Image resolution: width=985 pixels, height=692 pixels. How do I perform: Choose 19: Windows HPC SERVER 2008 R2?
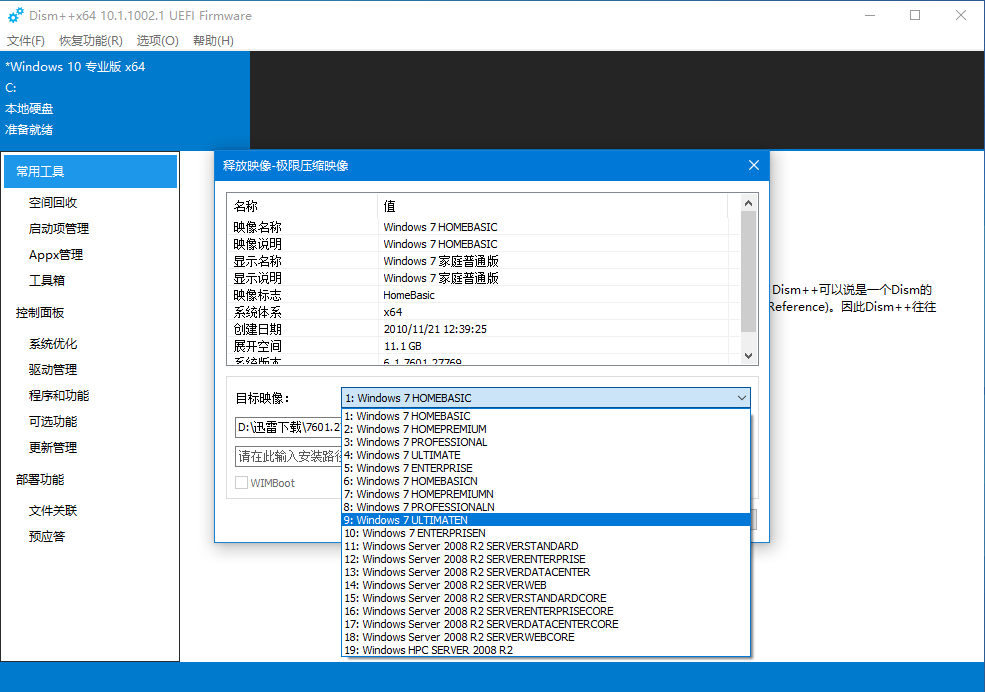click(x=546, y=650)
